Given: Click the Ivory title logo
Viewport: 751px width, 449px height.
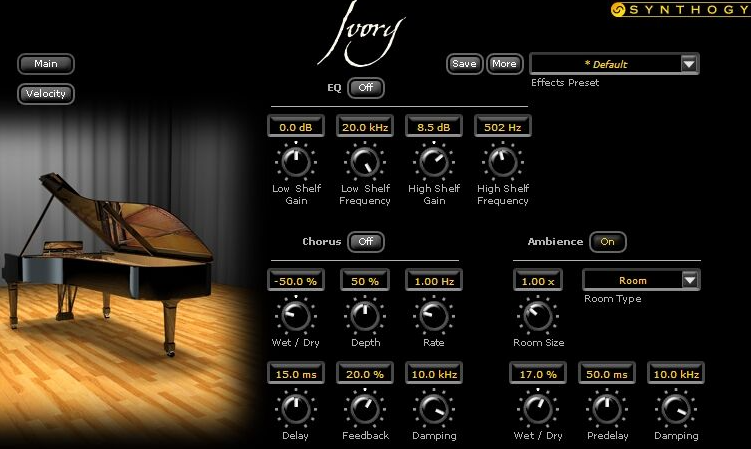Looking at the screenshot, I should [x=362, y=34].
